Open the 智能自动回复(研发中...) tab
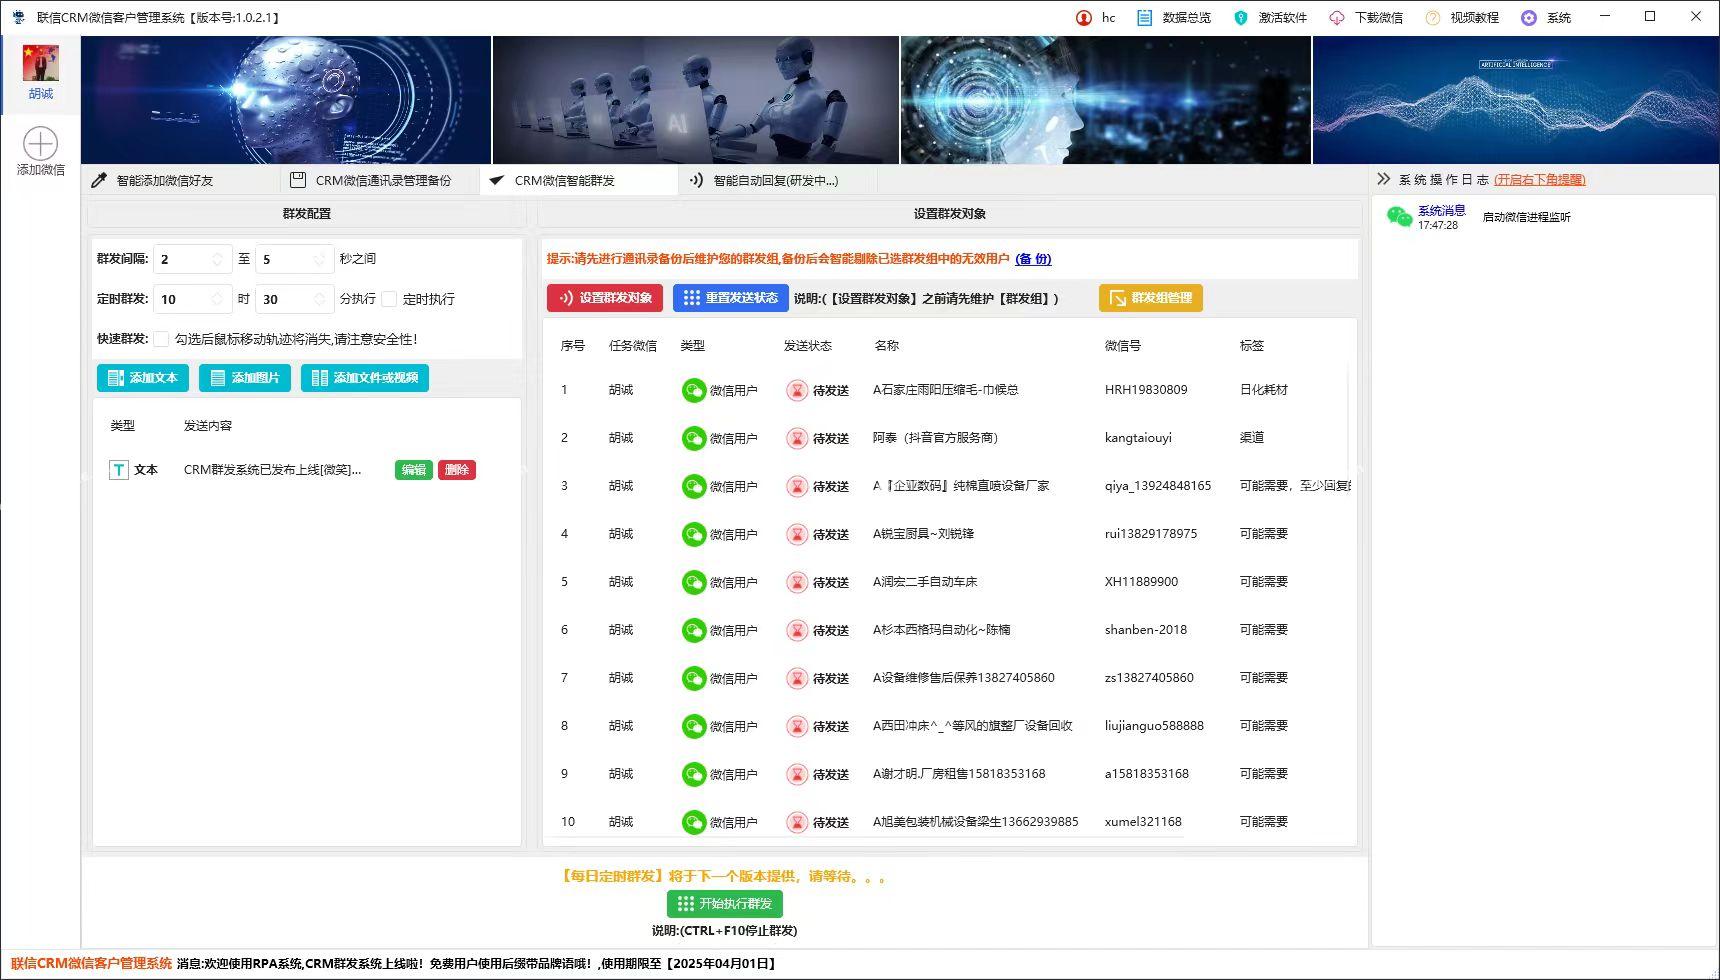1720x980 pixels. tap(778, 180)
